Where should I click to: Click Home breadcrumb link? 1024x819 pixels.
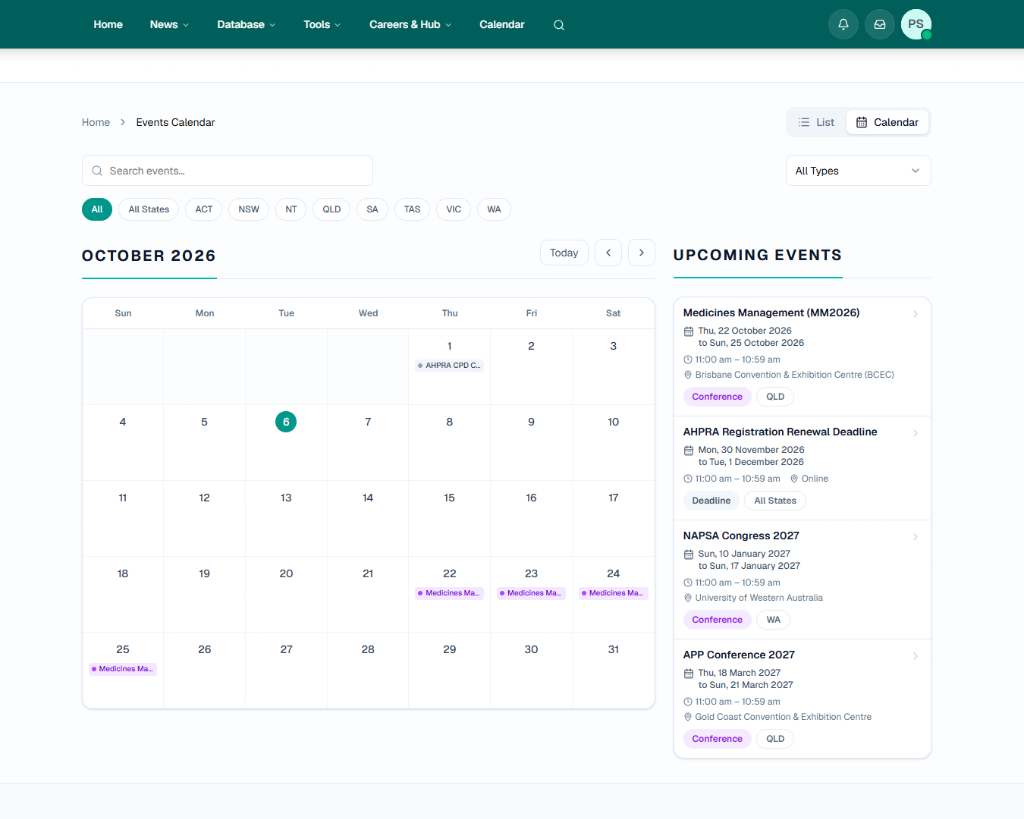(x=96, y=122)
